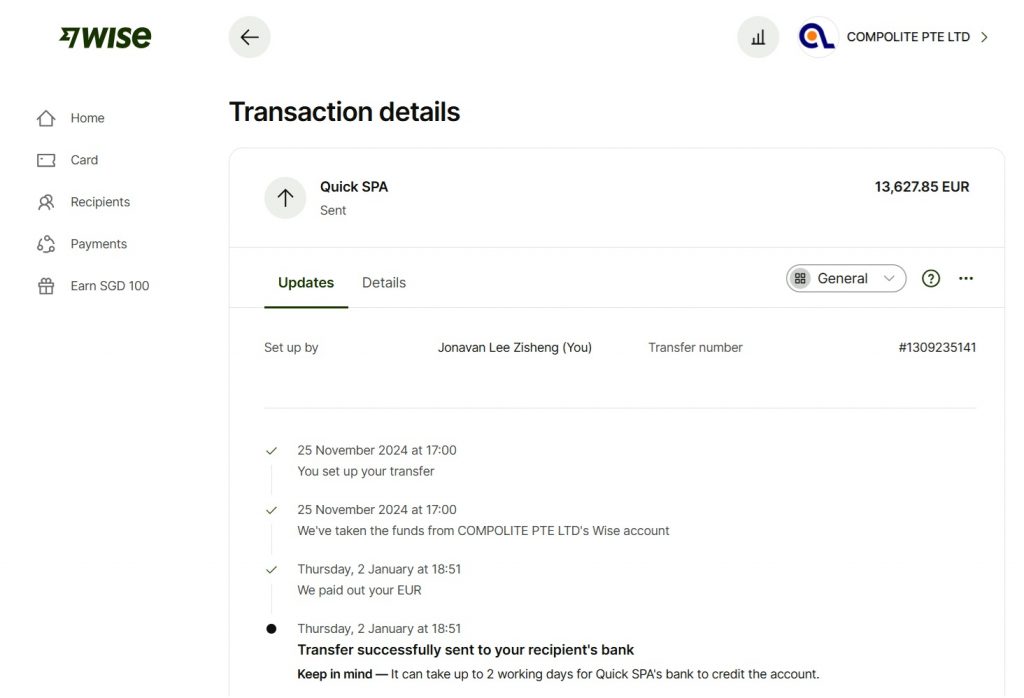Open the Recipients page link

coord(100,202)
